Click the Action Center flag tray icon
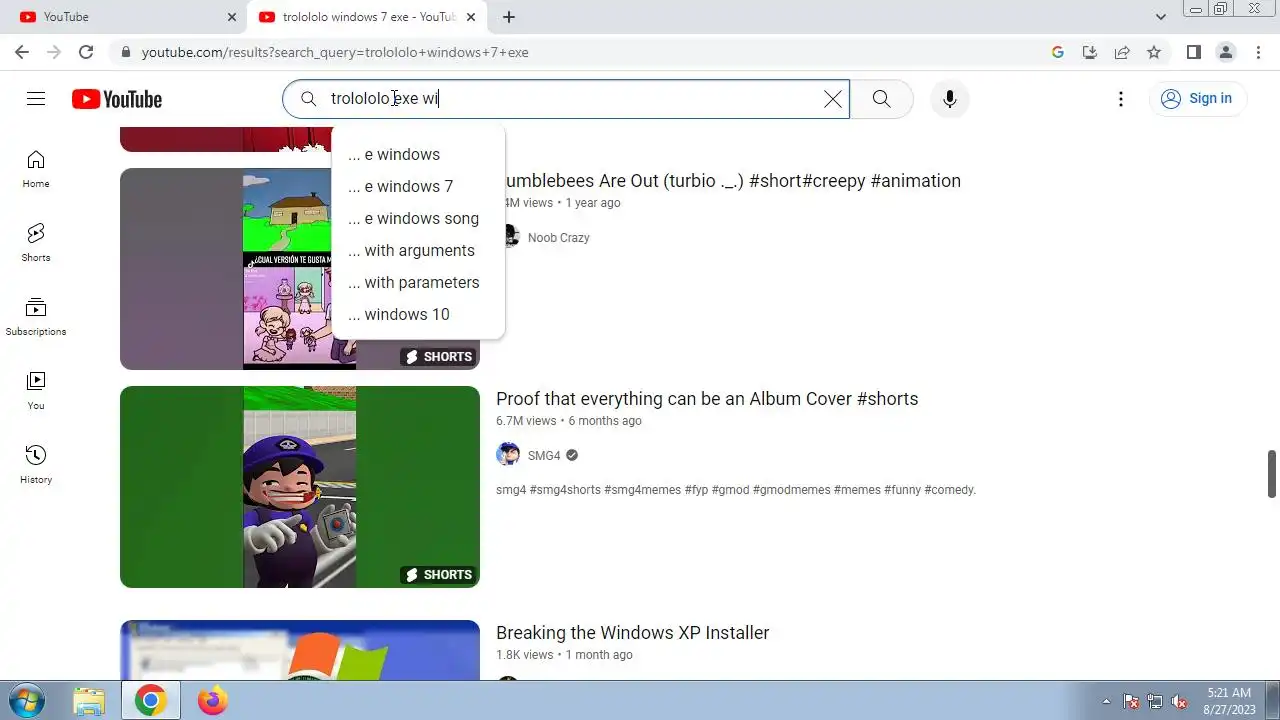 coord(1131,701)
